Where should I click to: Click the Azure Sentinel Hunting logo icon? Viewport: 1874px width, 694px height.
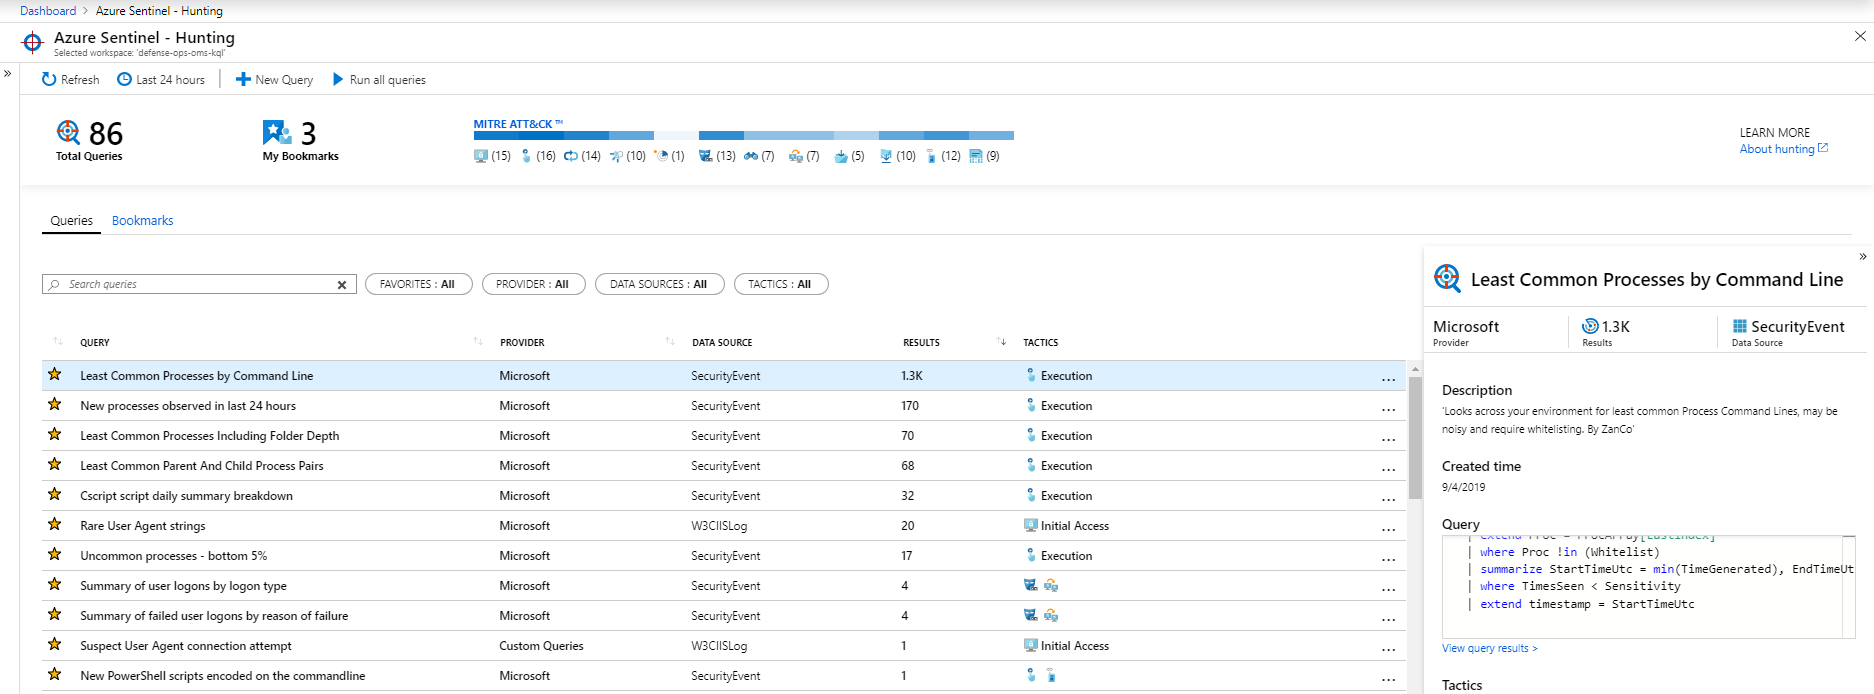(x=32, y=42)
